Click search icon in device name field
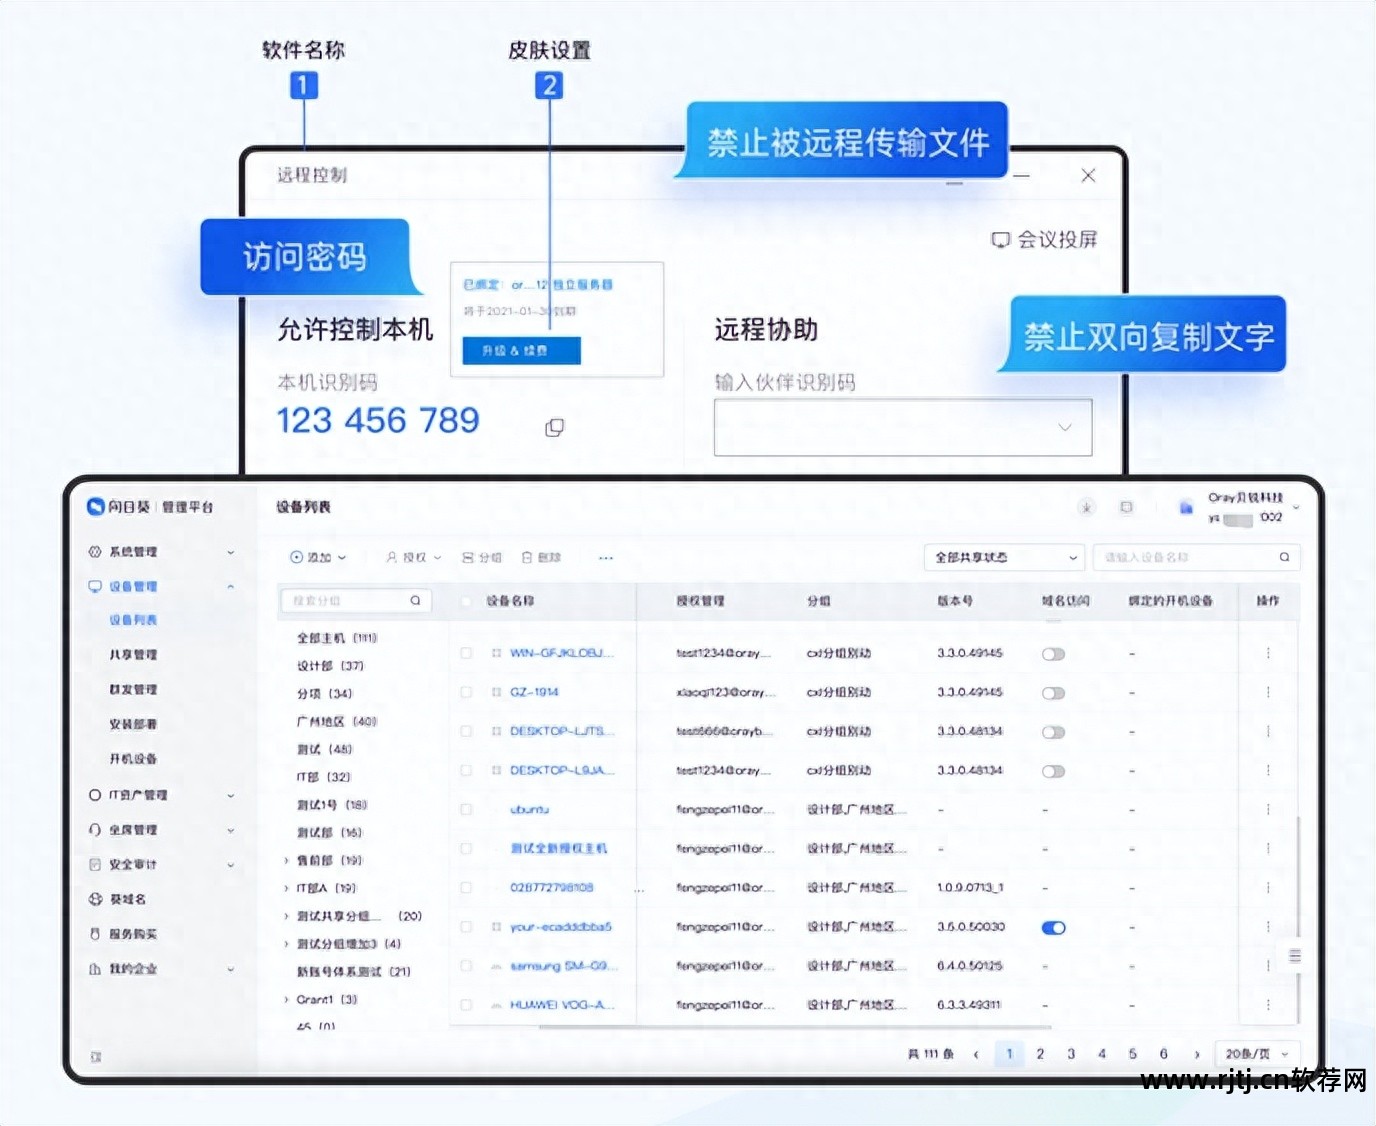 [x=1284, y=557]
